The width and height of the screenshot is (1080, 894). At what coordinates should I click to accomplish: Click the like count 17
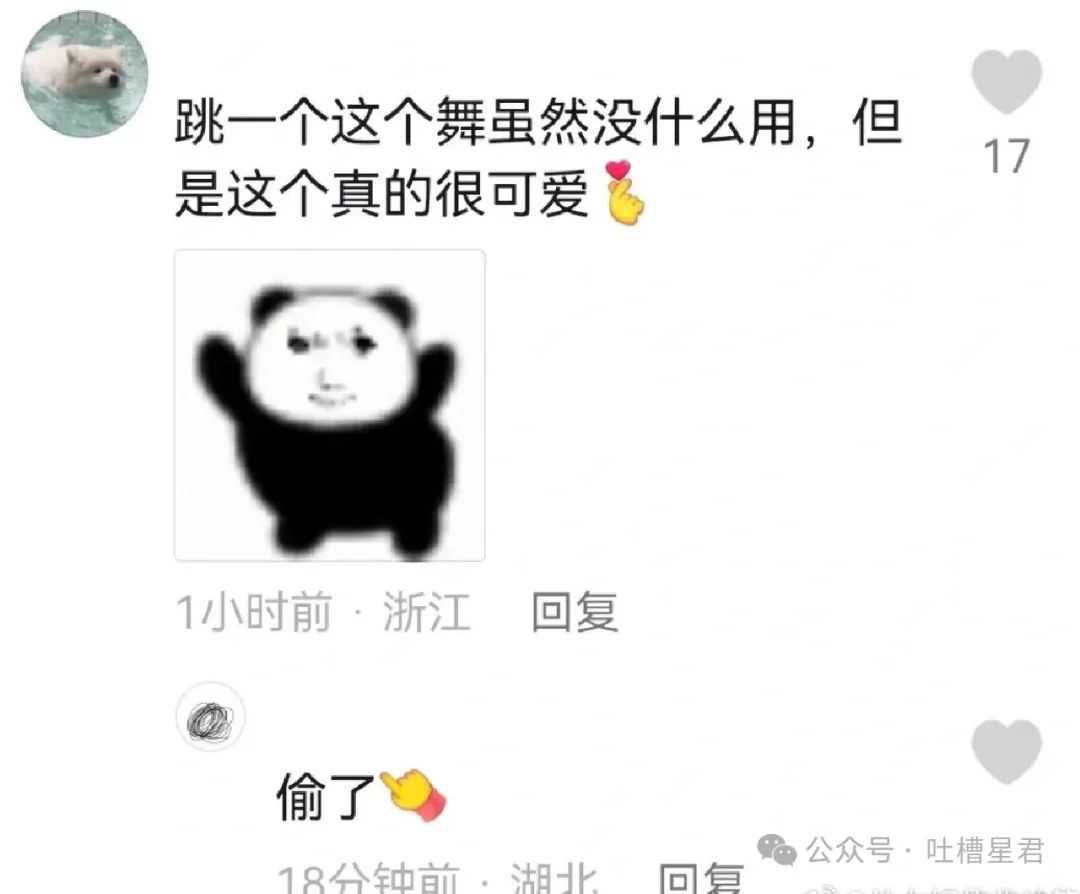coord(1006,156)
